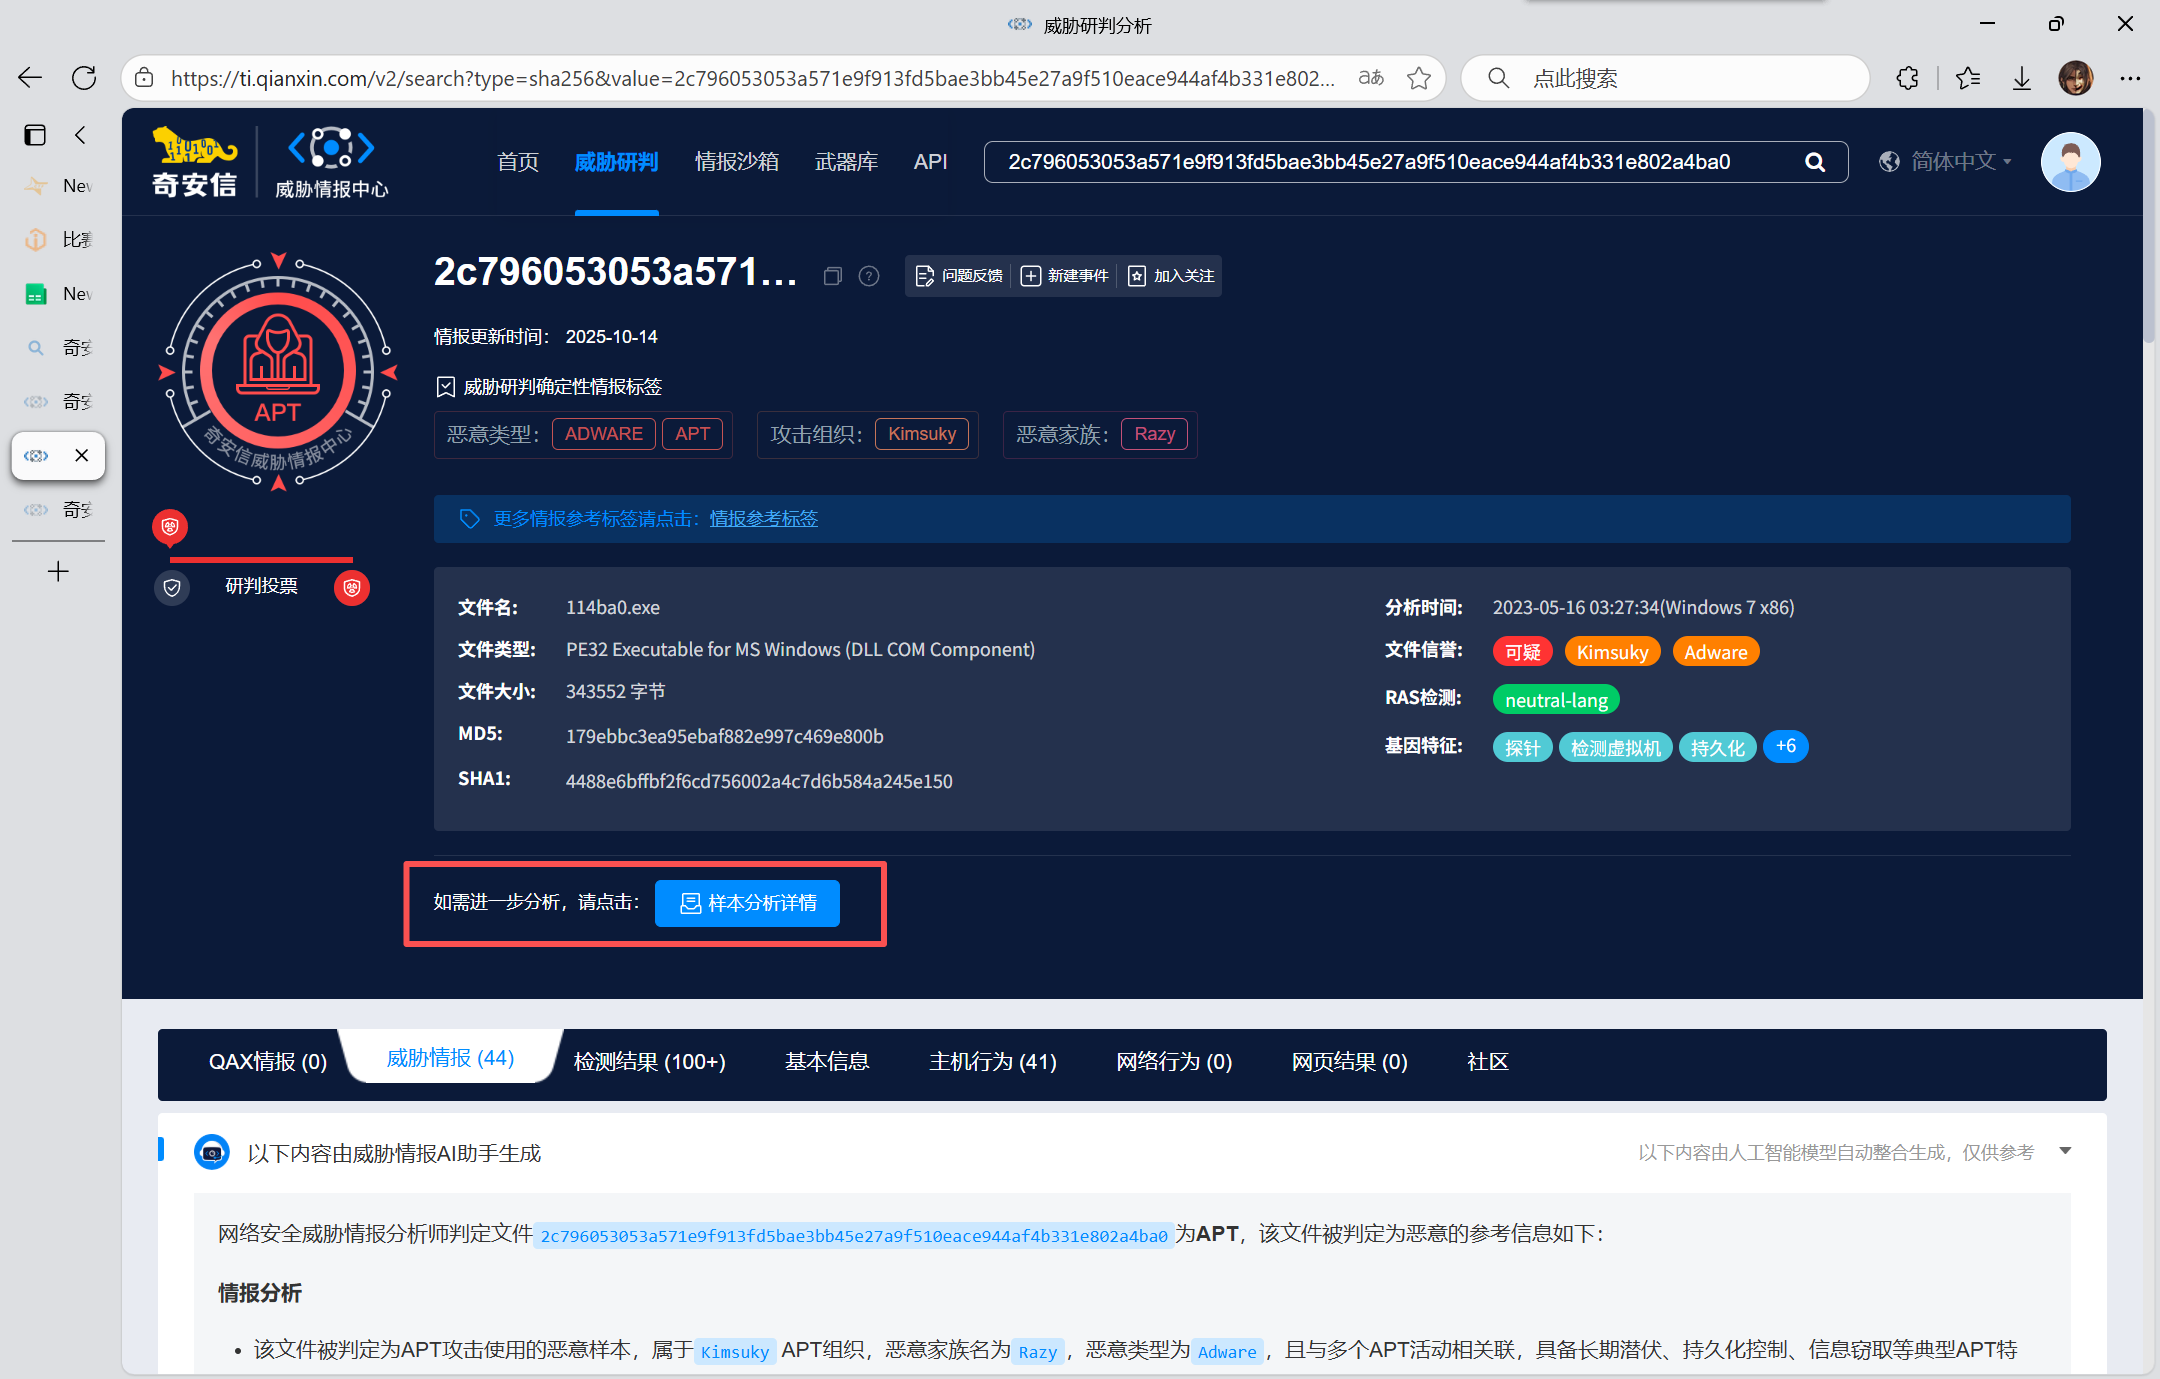
Task: Open 情报沙箱 navigation item
Action: click(x=737, y=162)
